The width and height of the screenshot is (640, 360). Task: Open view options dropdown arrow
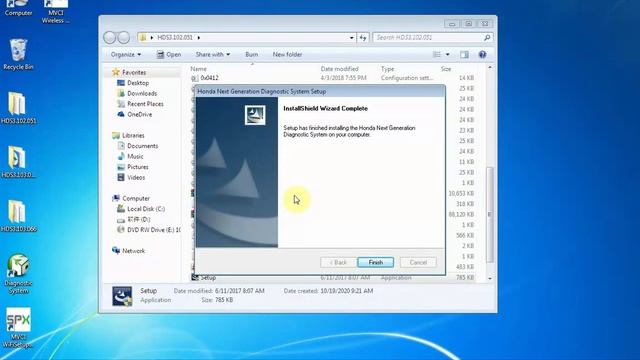click(447, 54)
